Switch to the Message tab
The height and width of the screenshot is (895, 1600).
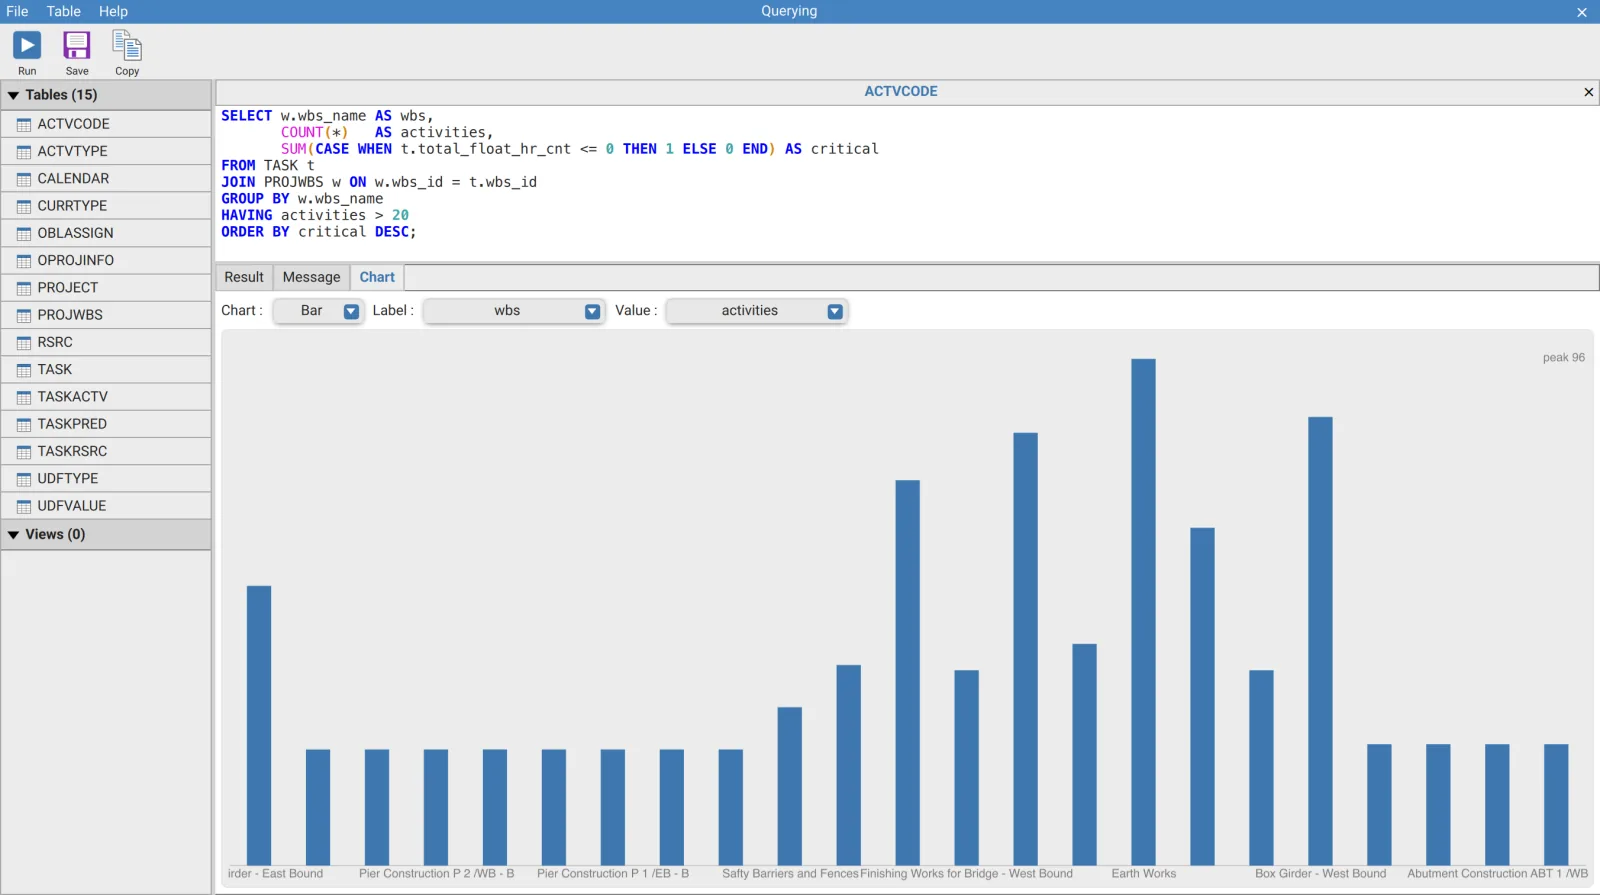pyautogui.click(x=311, y=277)
